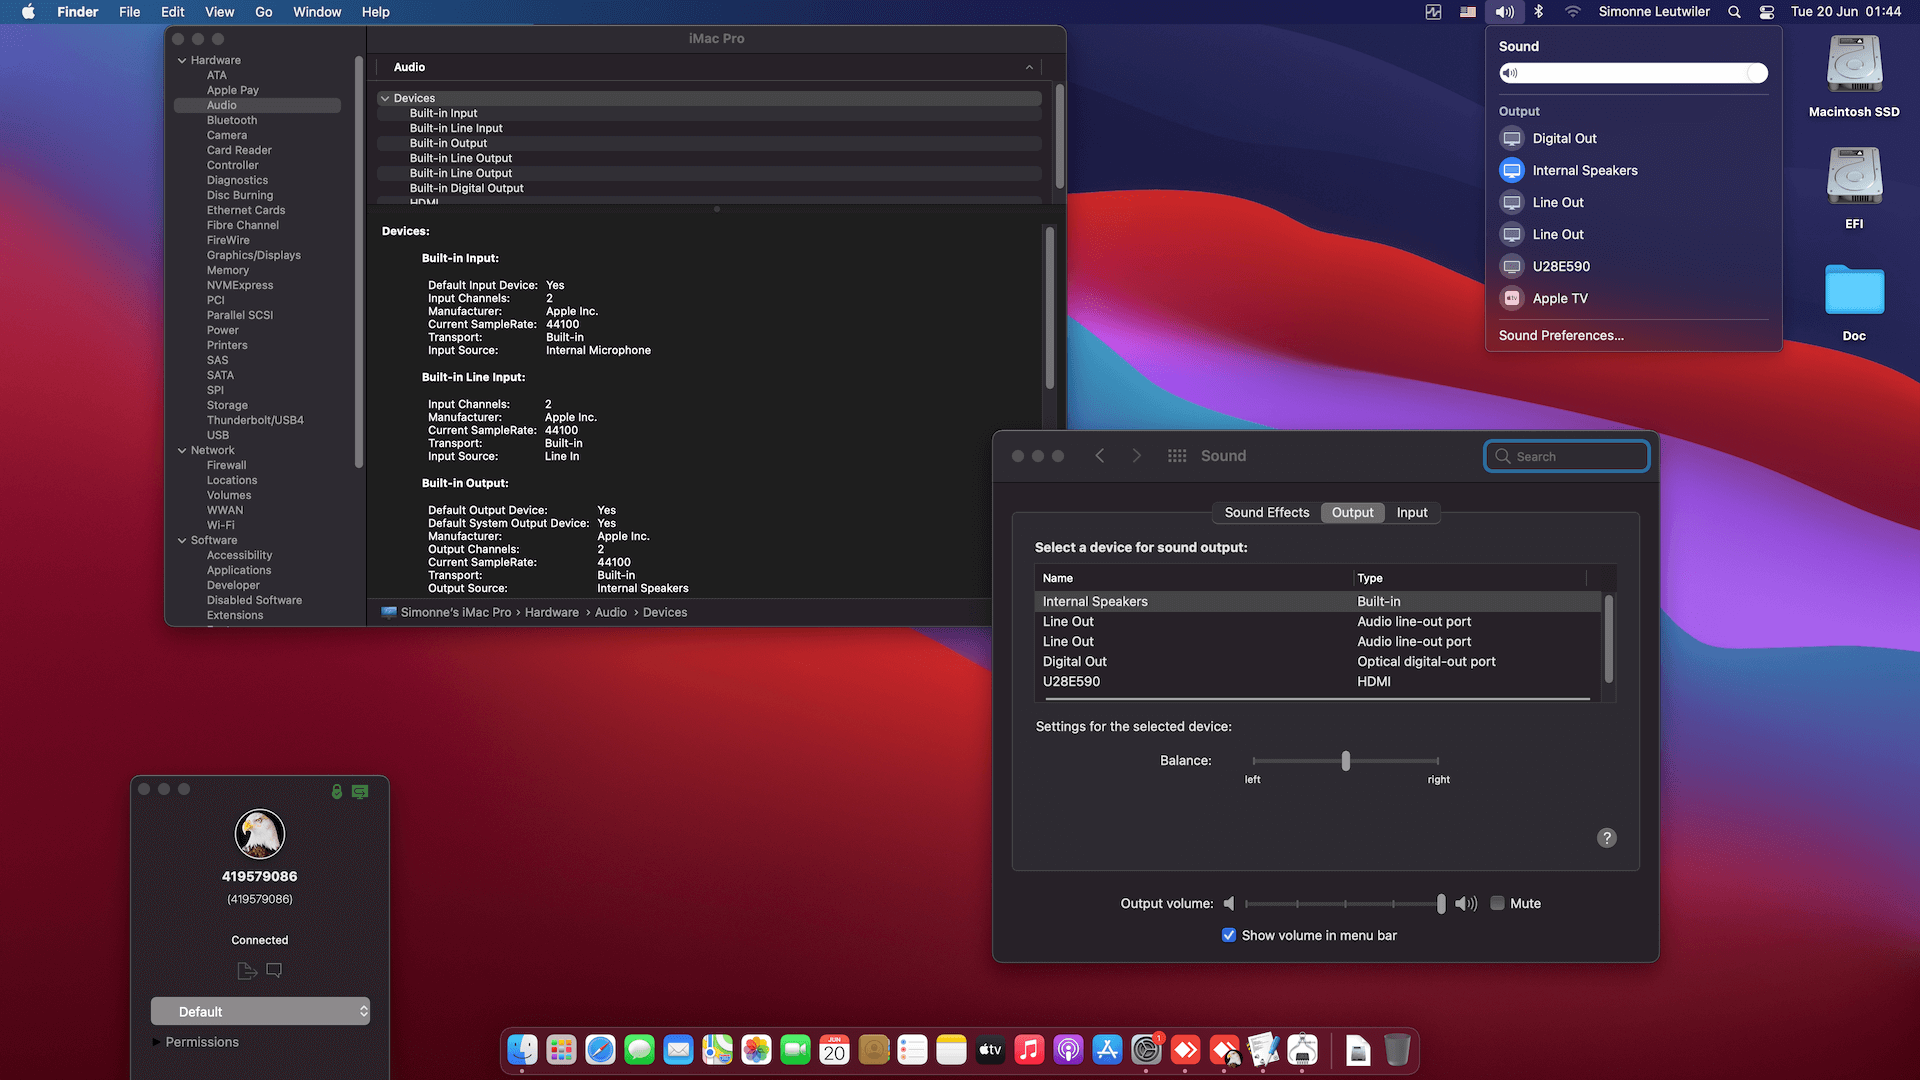Open Sound Preferences… from the Sound menu
1920x1080 pixels.
pos(1561,335)
